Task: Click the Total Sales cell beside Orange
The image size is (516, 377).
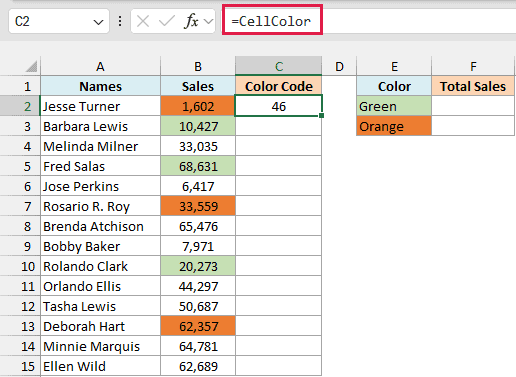Action: [473, 126]
